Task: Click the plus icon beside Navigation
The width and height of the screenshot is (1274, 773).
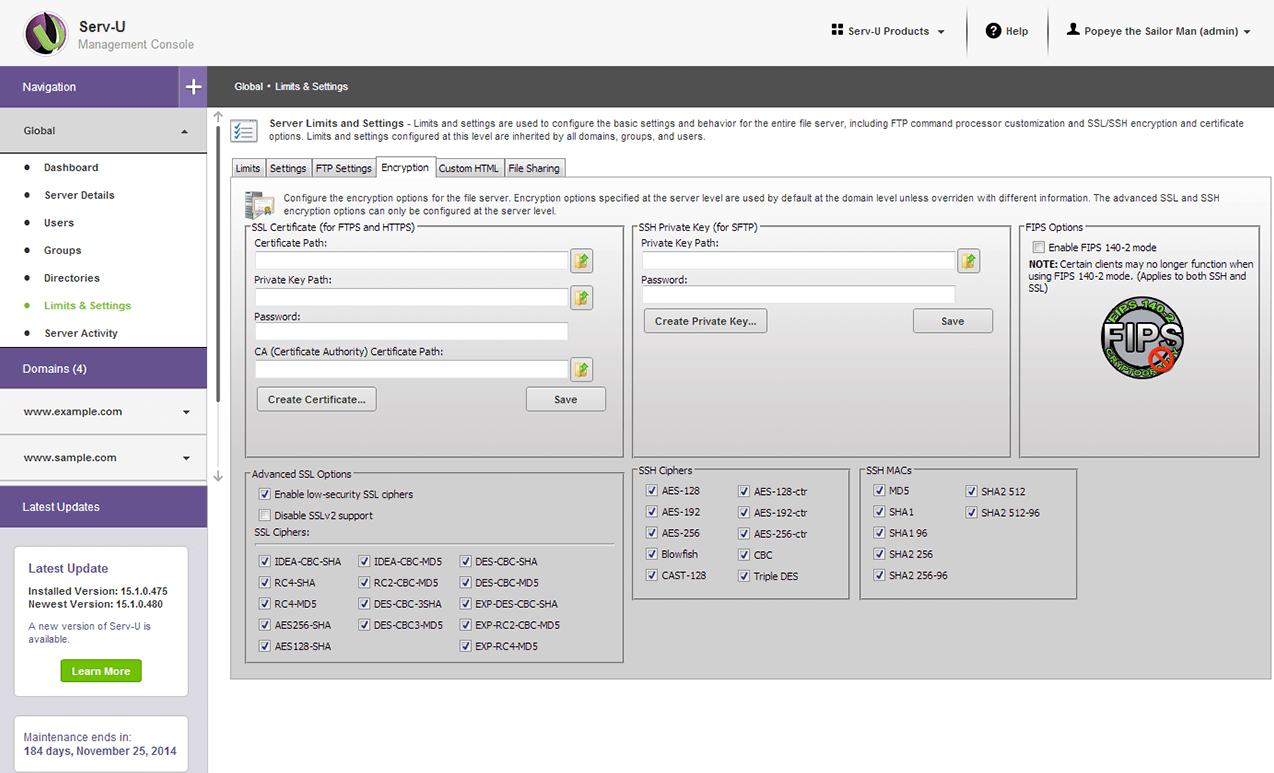Action: [193, 87]
